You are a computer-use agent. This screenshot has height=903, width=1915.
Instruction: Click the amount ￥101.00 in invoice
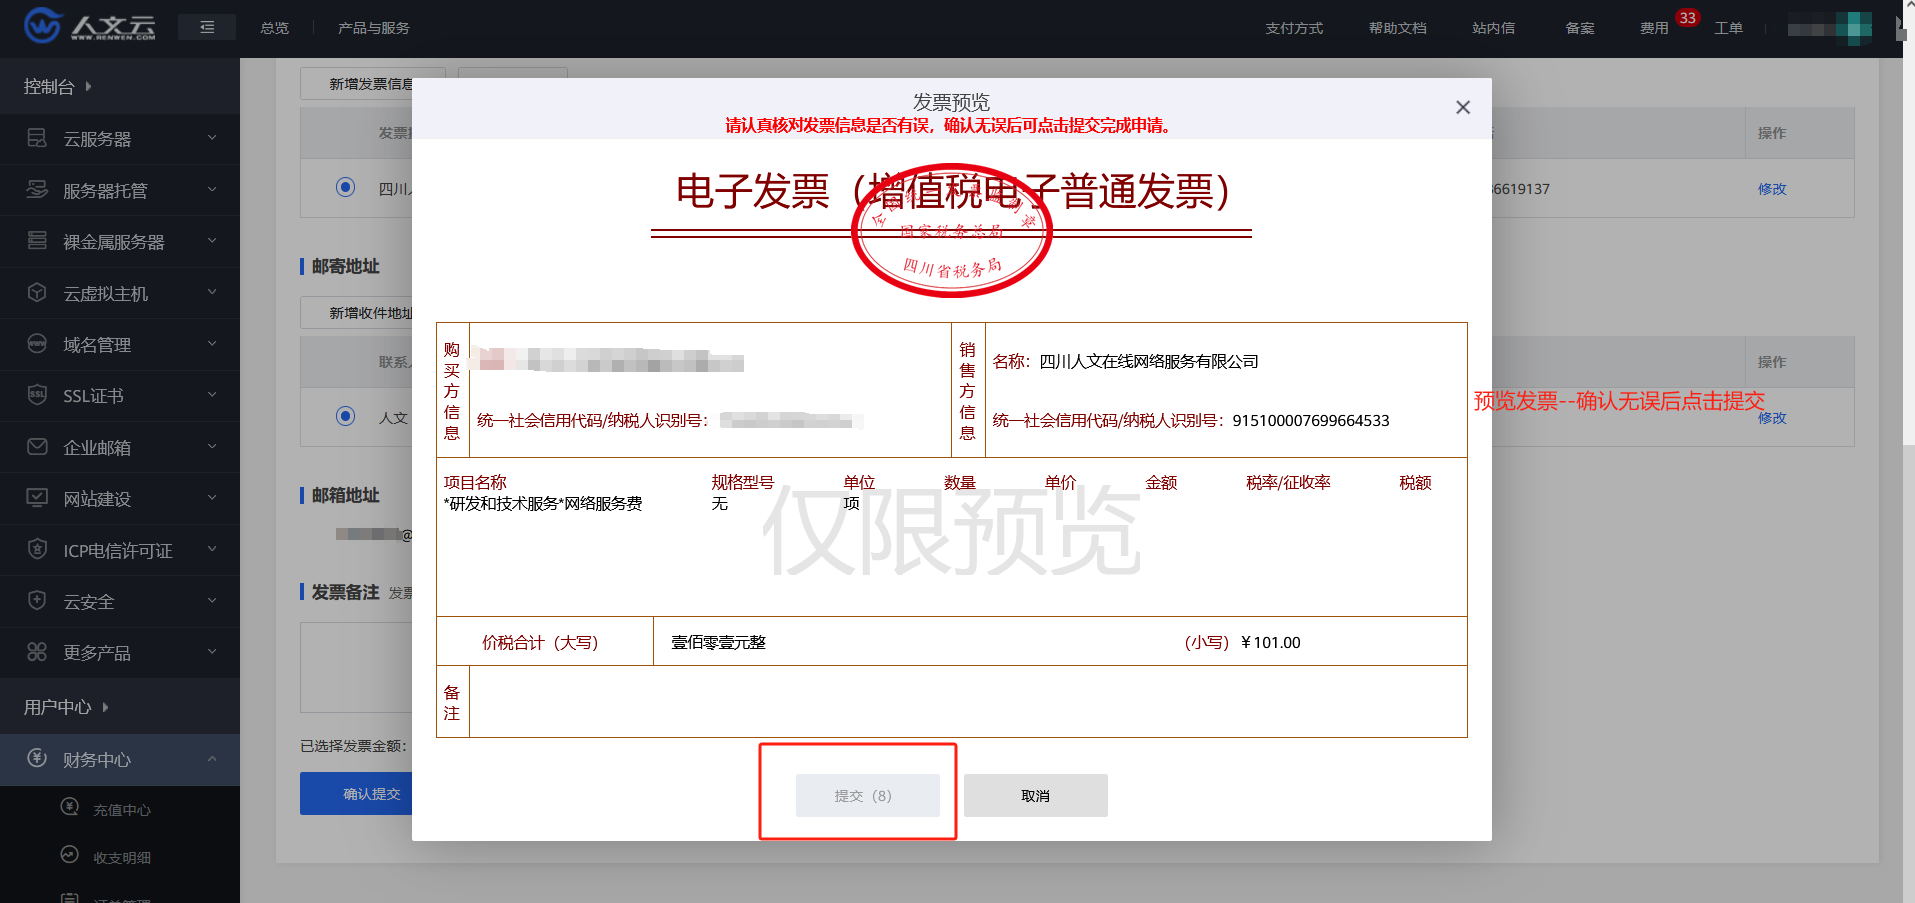pyautogui.click(x=1270, y=642)
